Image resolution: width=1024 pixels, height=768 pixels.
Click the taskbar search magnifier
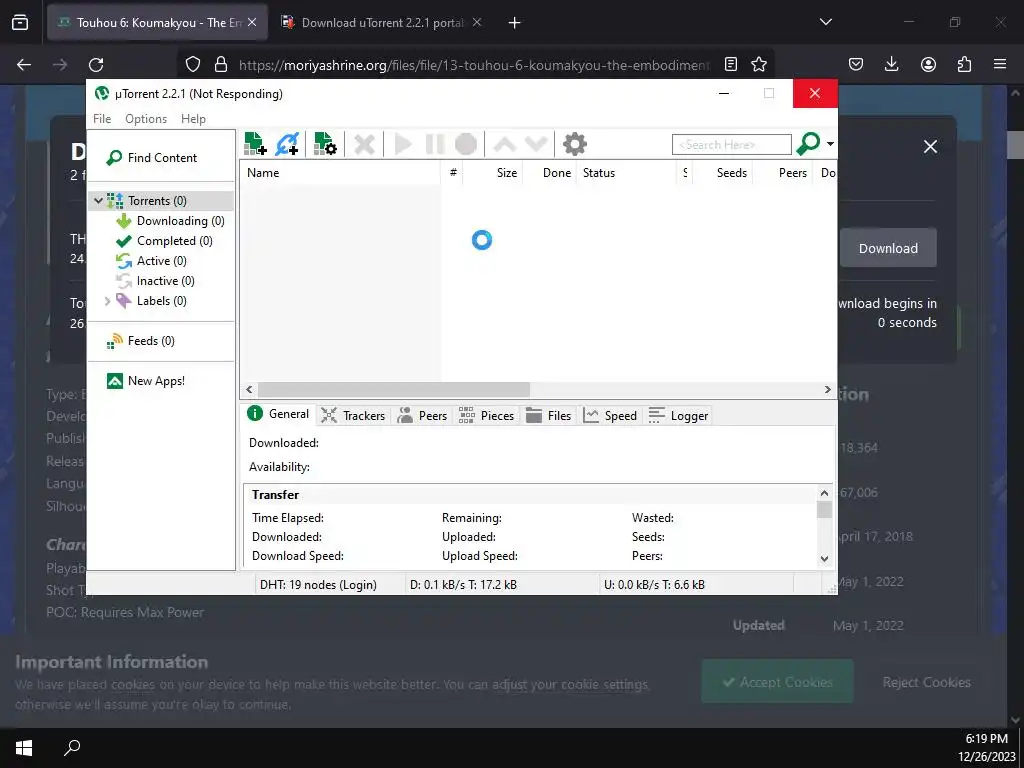72,748
